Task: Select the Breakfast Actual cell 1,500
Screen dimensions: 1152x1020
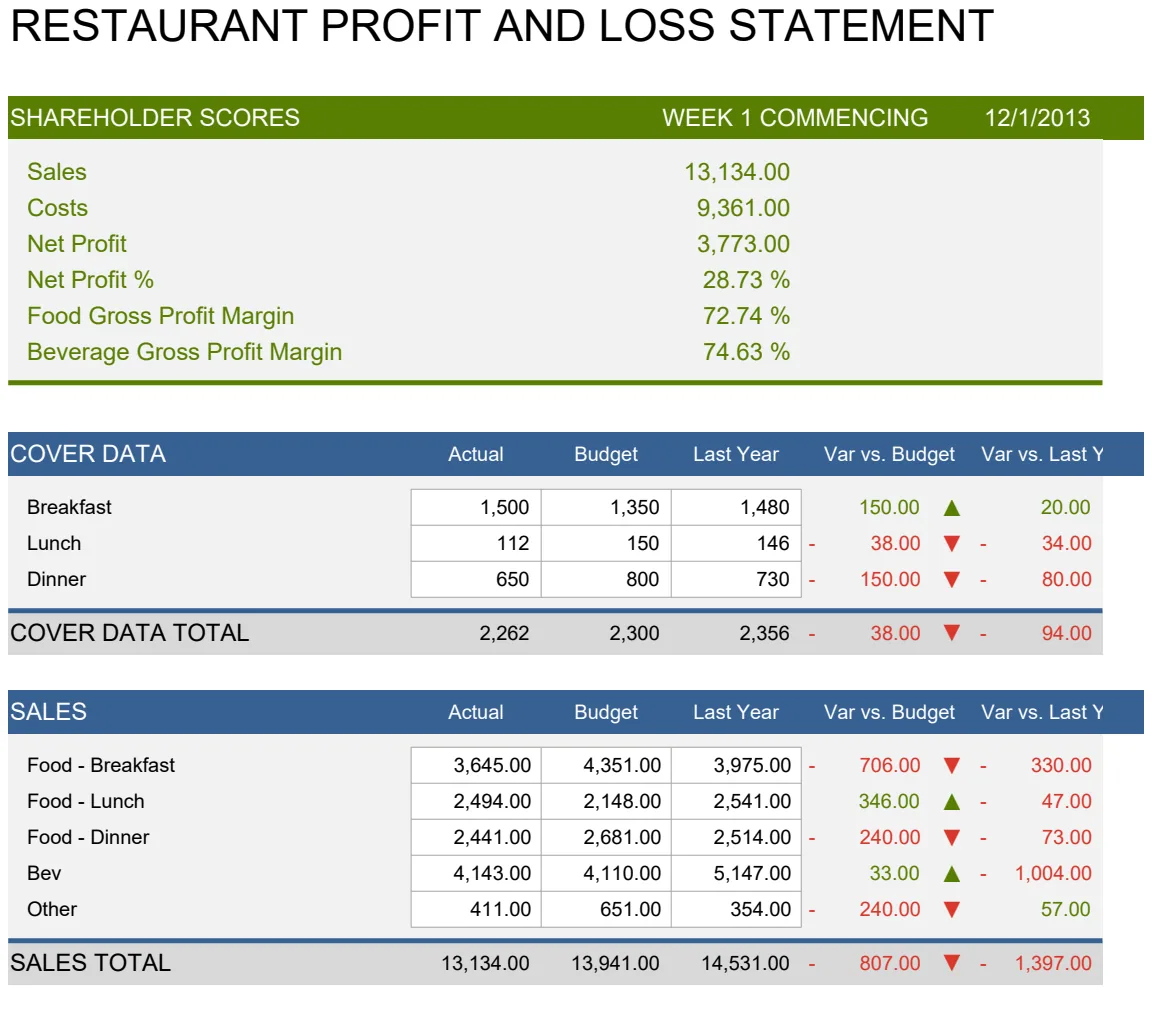Action: (x=476, y=507)
